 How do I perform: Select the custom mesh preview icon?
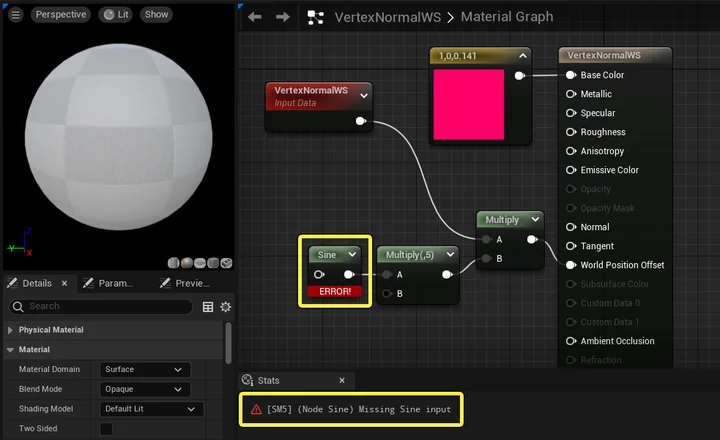click(x=226, y=263)
